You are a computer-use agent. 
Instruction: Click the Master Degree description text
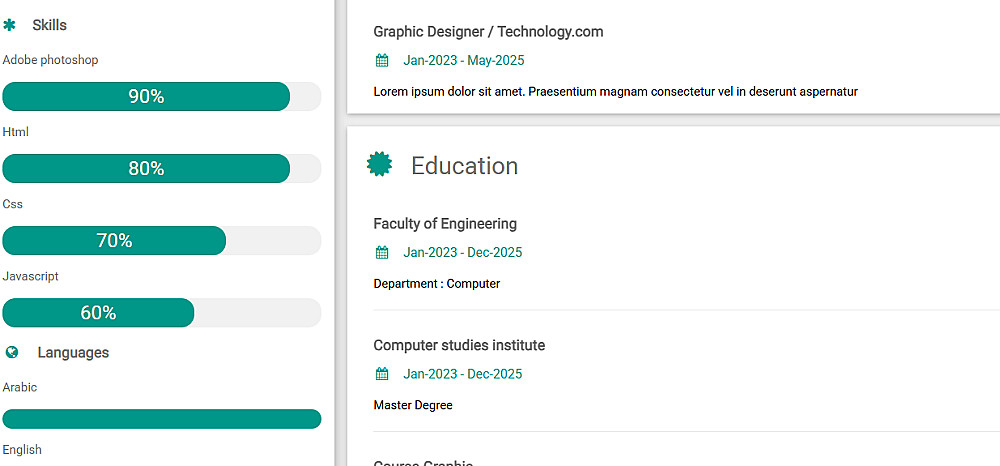click(413, 406)
